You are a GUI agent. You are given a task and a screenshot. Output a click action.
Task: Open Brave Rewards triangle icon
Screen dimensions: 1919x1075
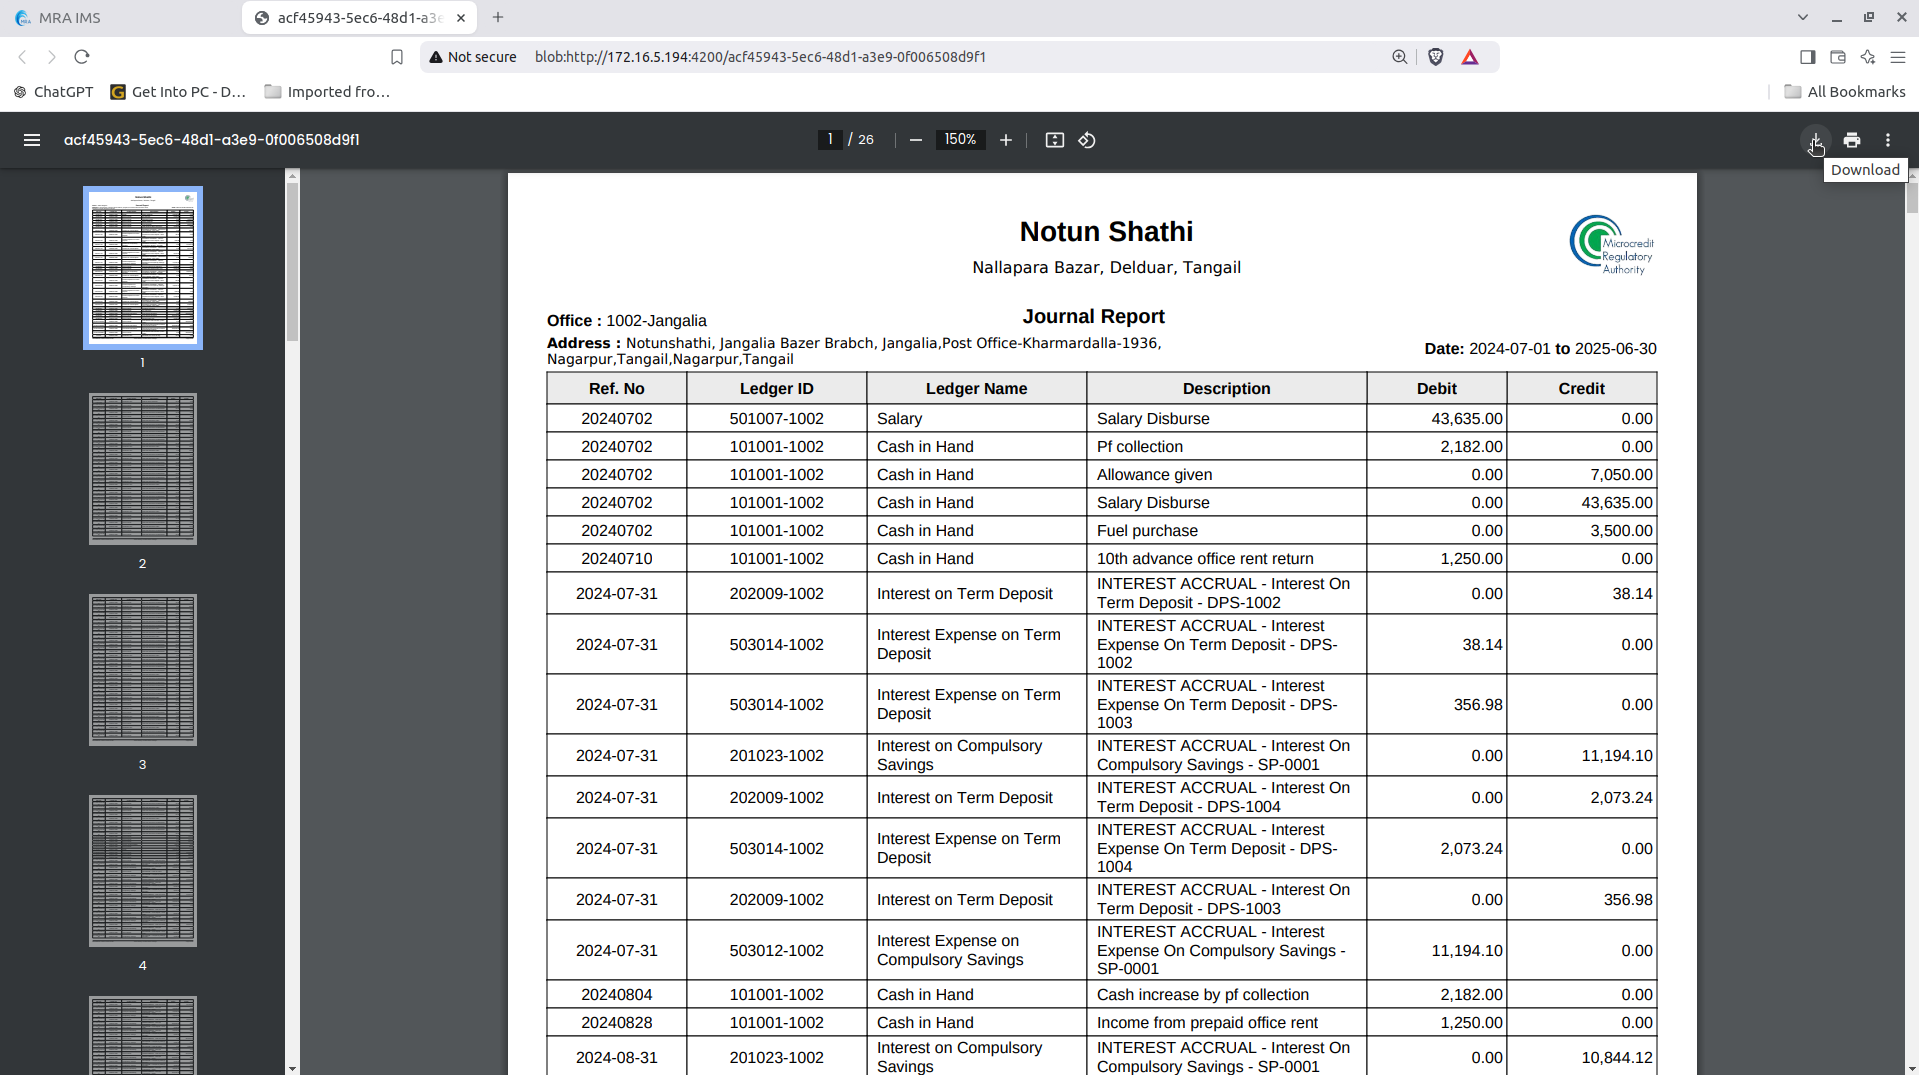coord(1470,57)
